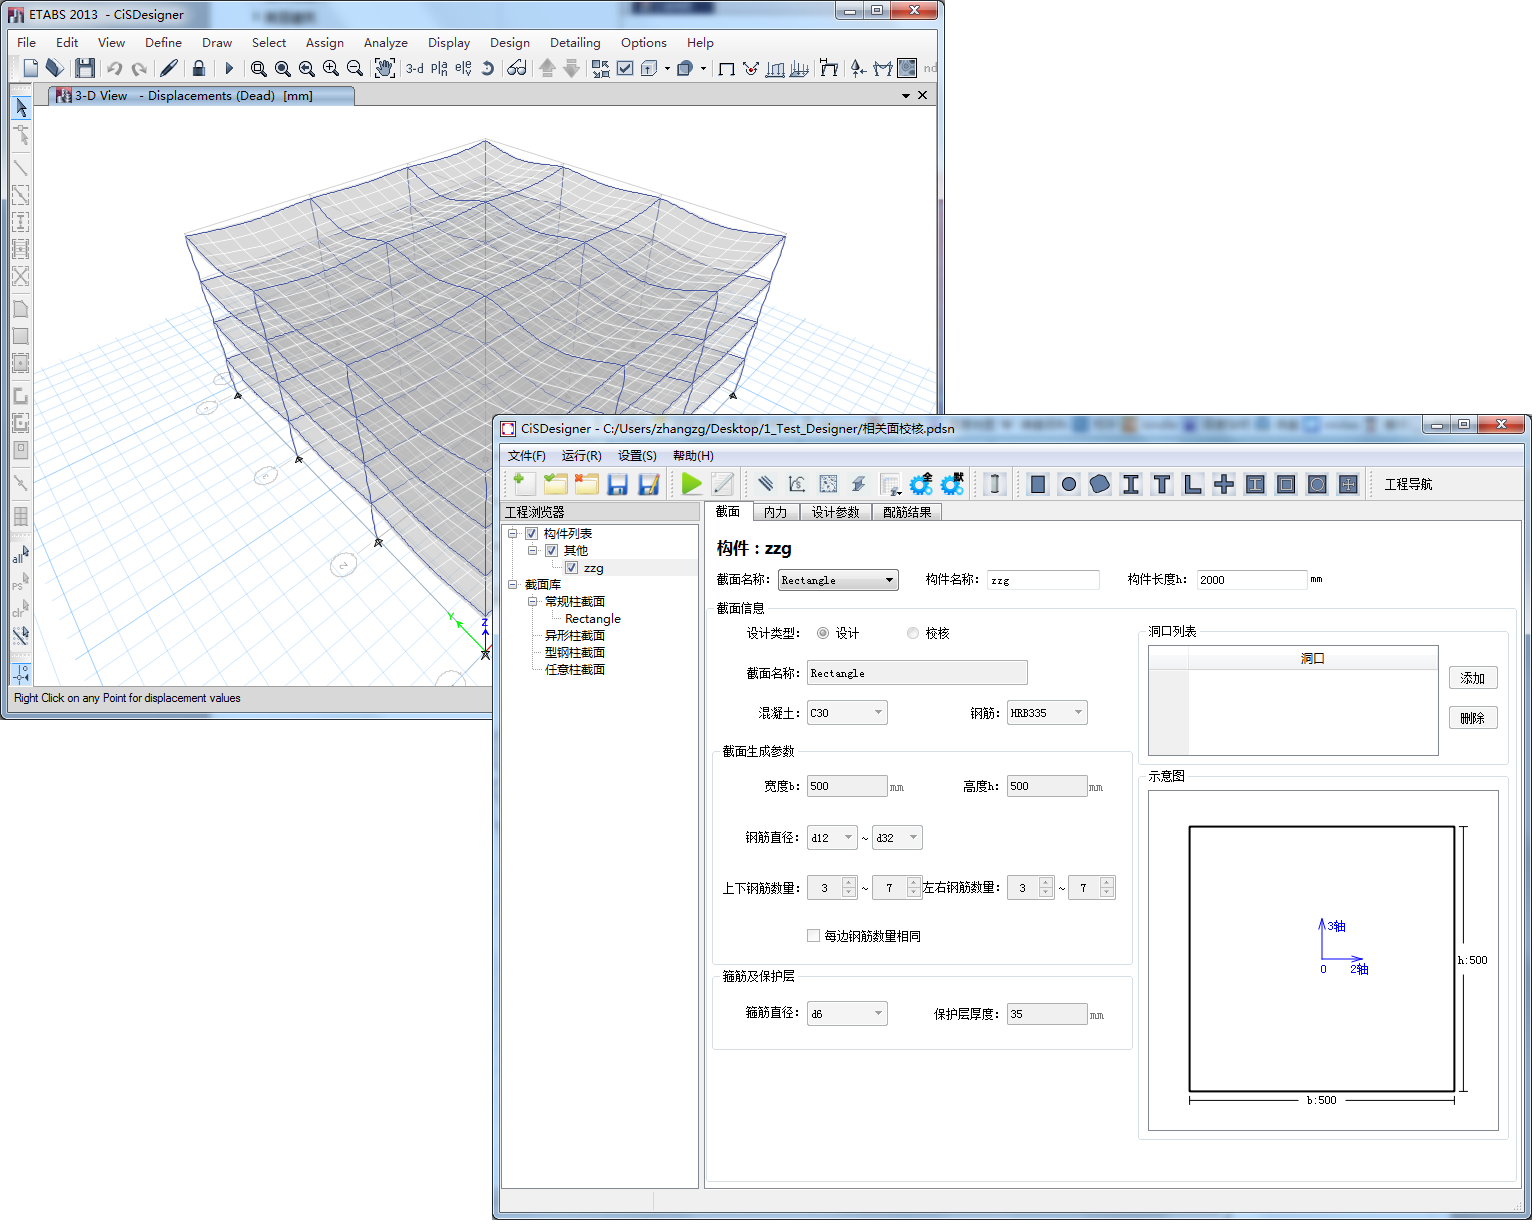Pick the L-shaped section icon
Viewport: 1538px width, 1232px height.
click(1193, 485)
